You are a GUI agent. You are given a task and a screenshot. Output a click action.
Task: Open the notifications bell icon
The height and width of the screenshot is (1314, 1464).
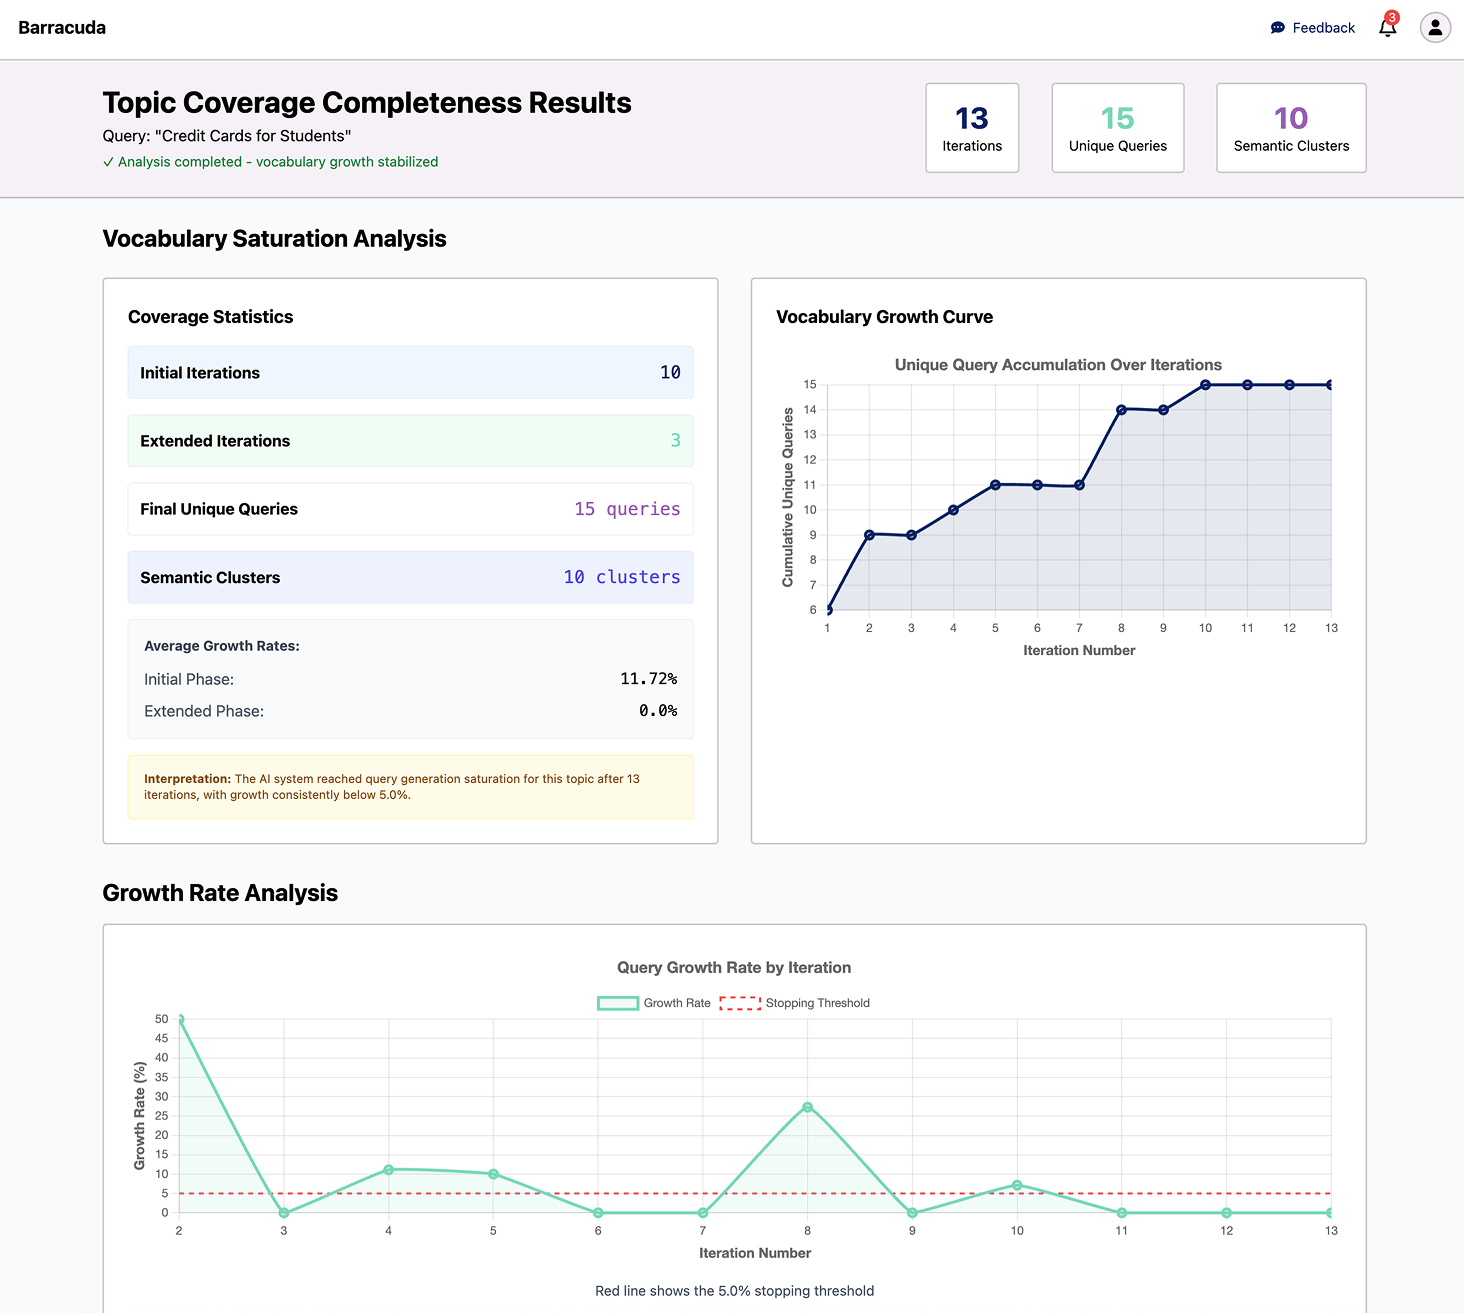[x=1387, y=29]
